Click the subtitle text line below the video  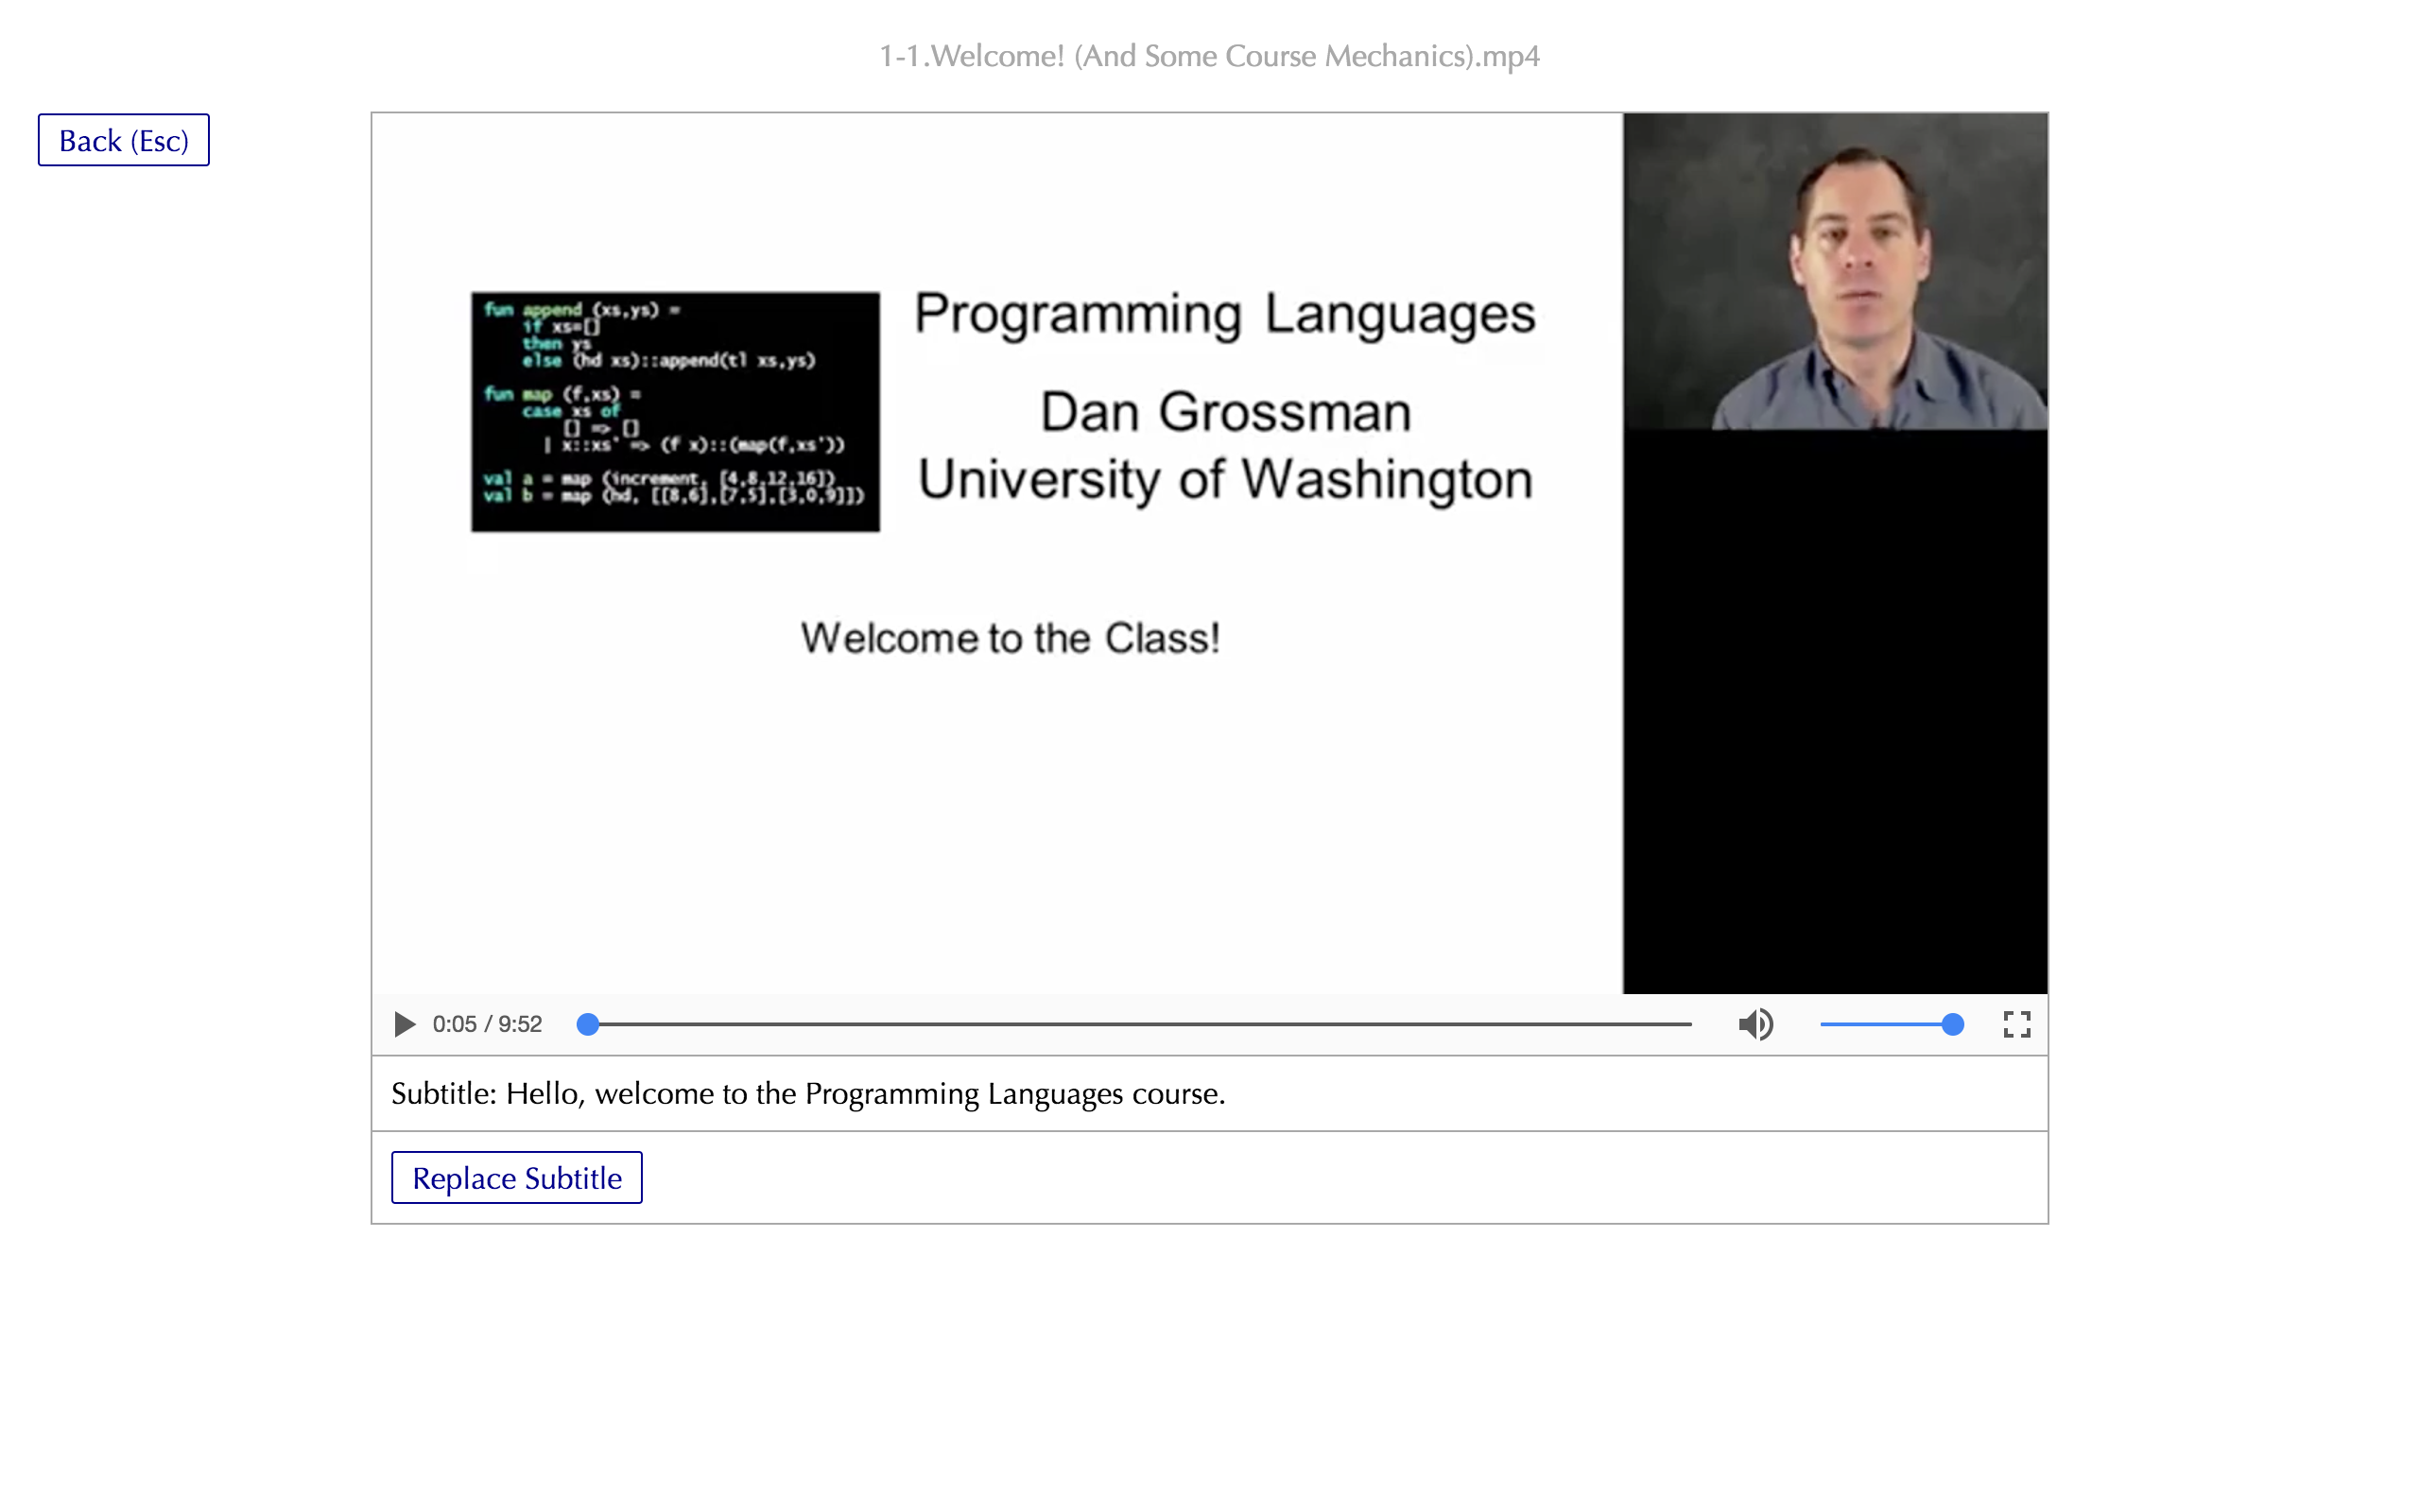(808, 1093)
